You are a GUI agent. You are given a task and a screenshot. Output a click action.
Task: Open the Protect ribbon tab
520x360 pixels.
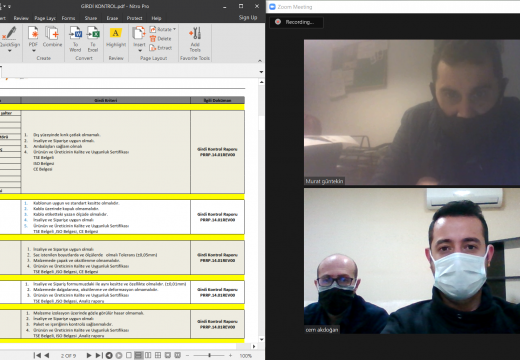pyautogui.click(x=134, y=18)
